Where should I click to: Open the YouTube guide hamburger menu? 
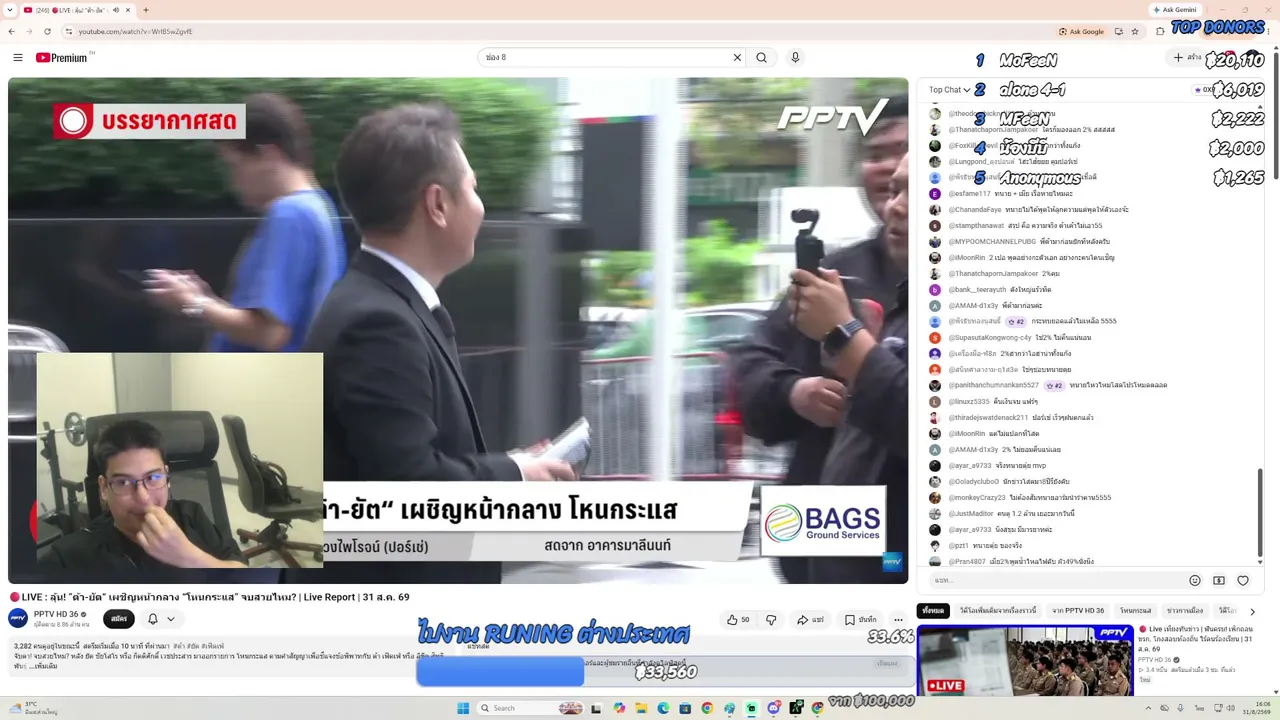click(18, 58)
